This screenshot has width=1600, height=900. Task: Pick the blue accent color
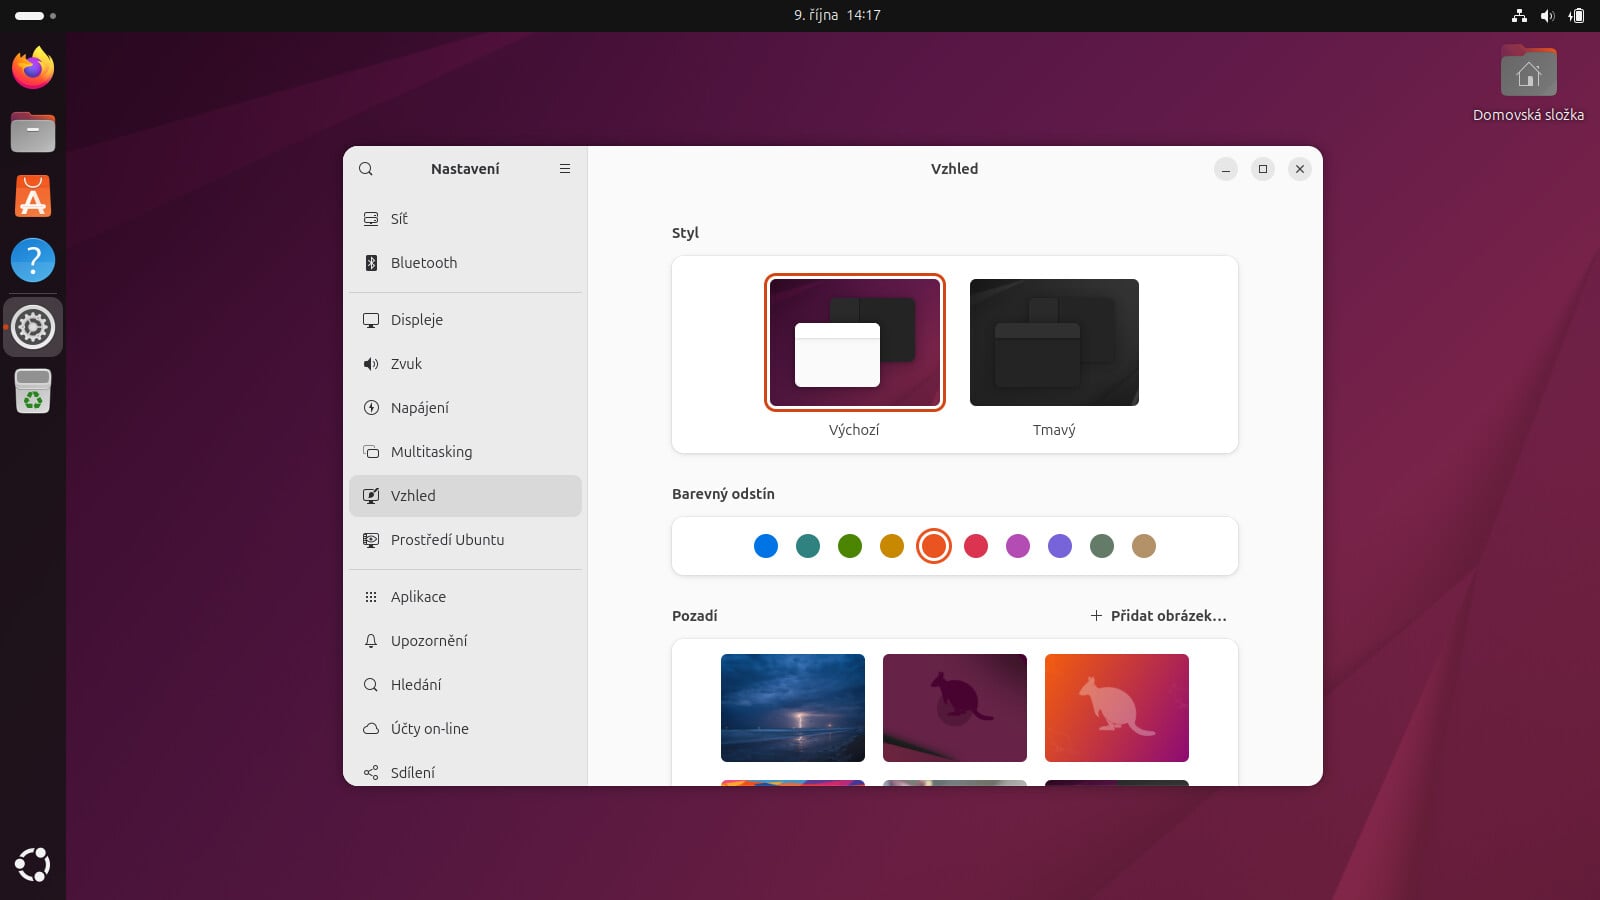coord(766,546)
